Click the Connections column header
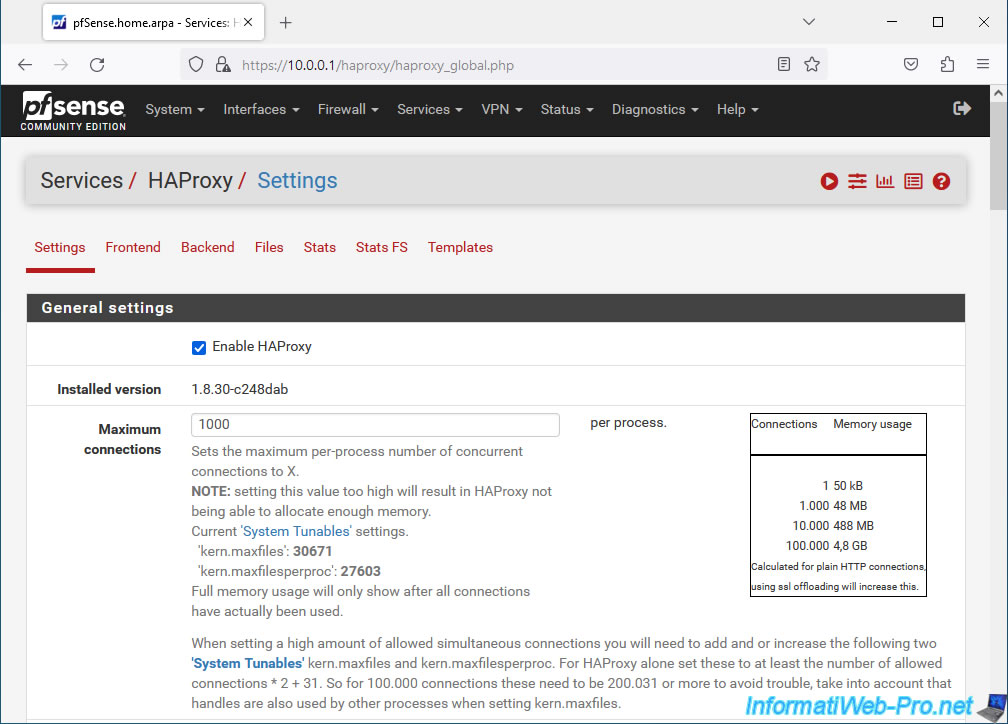The height and width of the screenshot is (724, 1008). pos(784,424)
